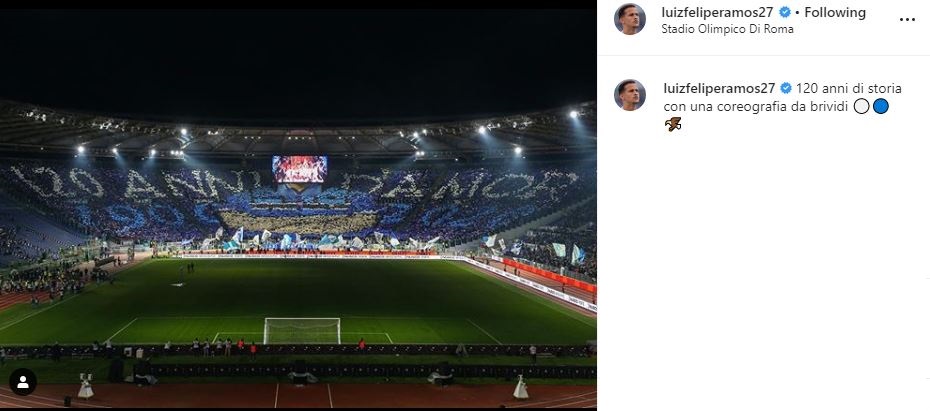Click the eagle emoji in caption
Viewport: 930px width, 411px height.
point(673,125)
